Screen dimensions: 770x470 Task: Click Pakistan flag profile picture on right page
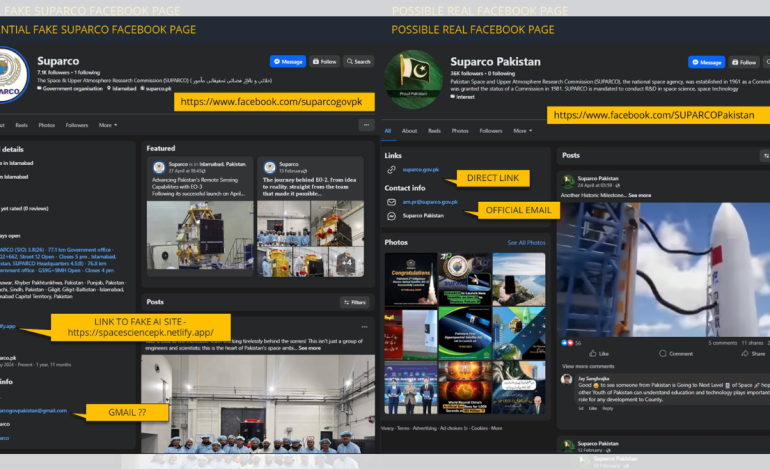(413, 79)
